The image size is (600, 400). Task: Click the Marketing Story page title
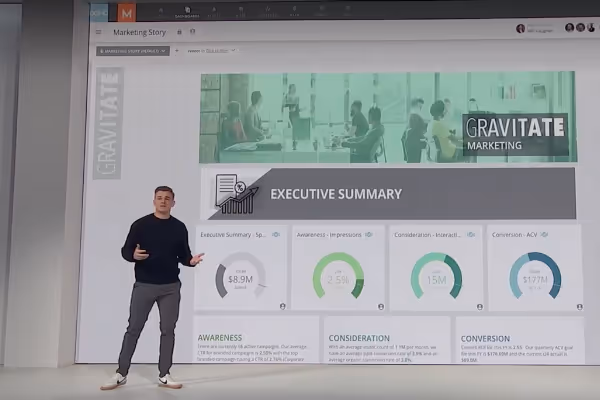click(x=139, y=33)
